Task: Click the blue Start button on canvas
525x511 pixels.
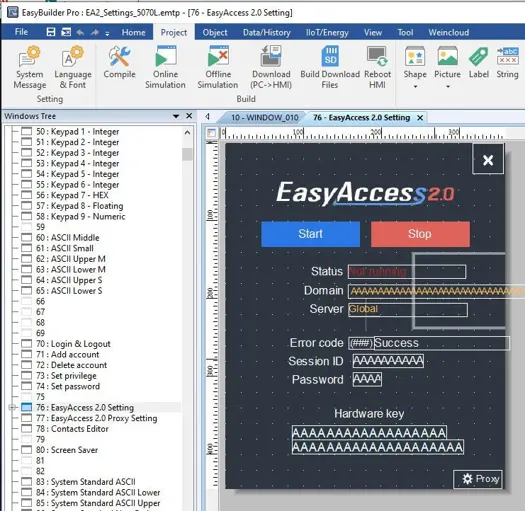Action: pyautogui.click(x=310, y=234)
